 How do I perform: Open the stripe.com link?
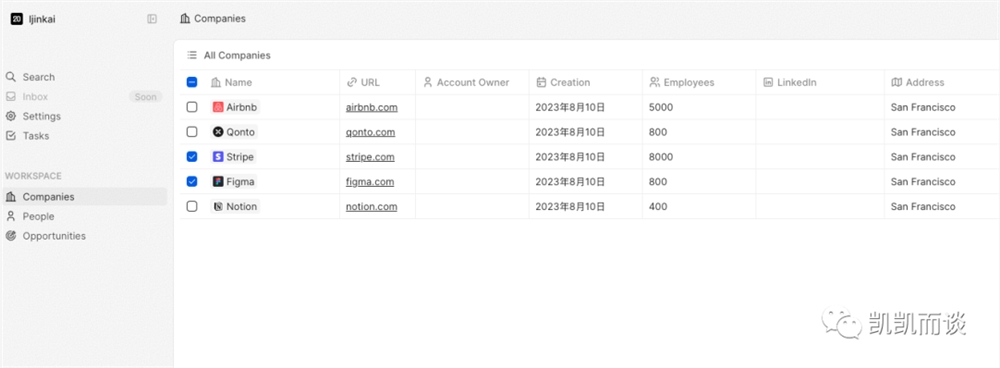[370, 157]
